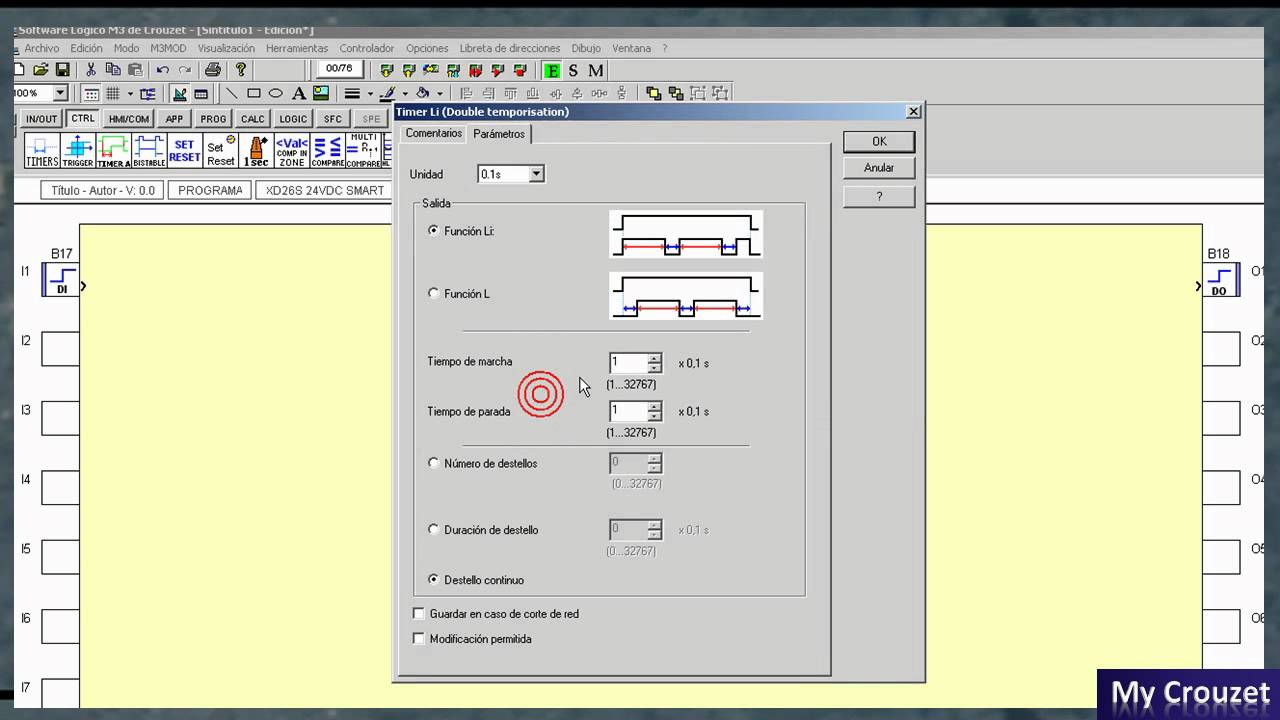Choose the Número de destellos option
1280x720 pixels.
click(x=433, y=463)
